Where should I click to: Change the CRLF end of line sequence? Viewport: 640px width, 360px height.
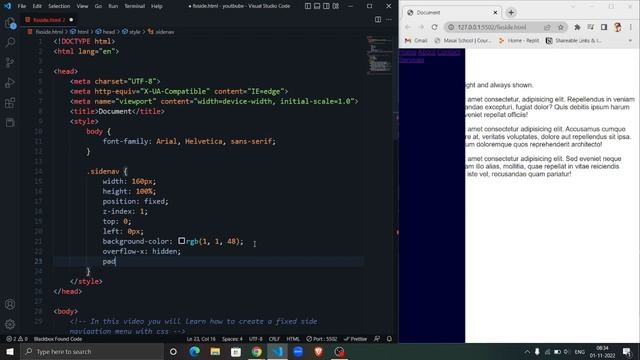(274, 339)
